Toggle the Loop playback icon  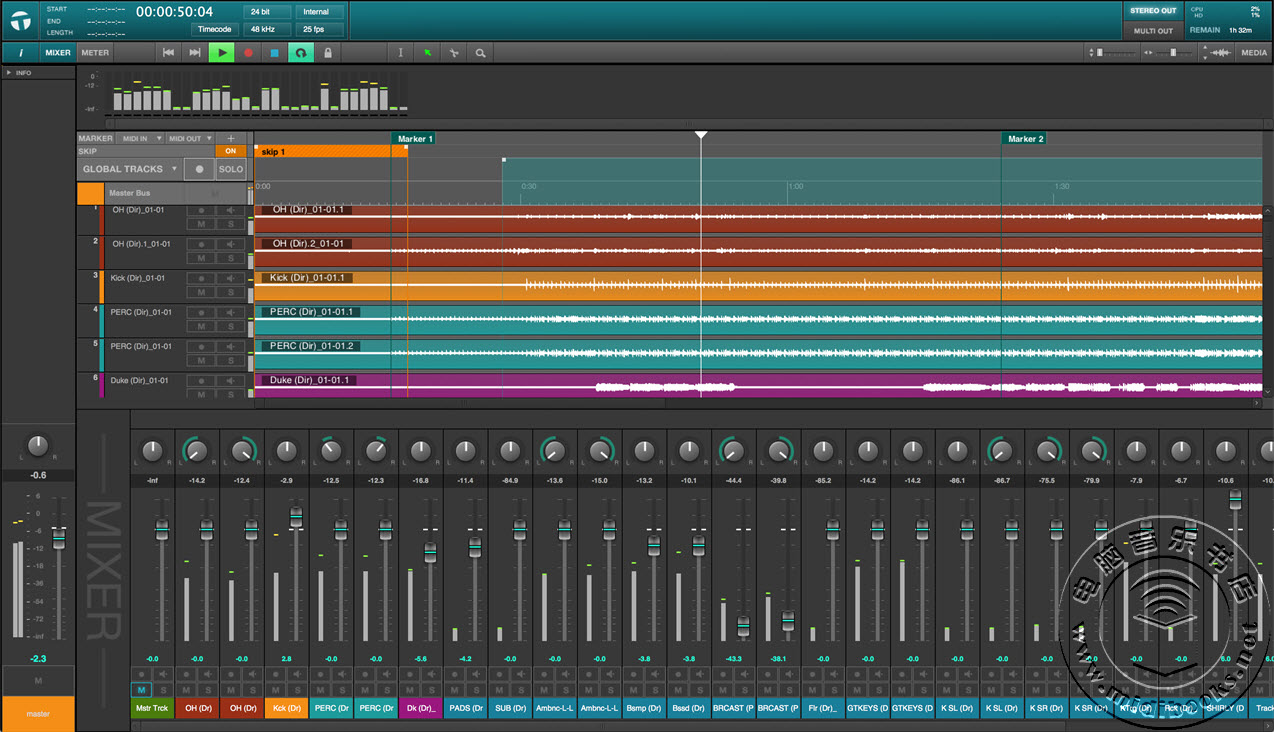tap(301, 53)
